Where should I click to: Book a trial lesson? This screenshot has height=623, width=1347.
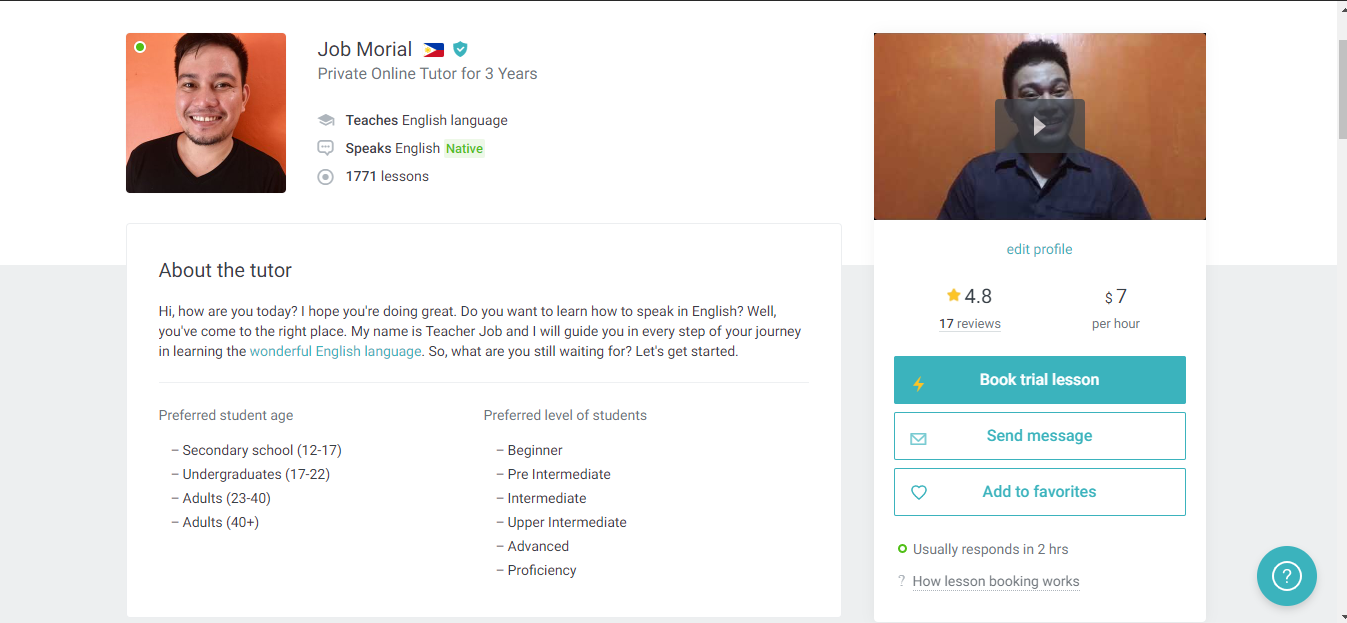[1039, 380]
